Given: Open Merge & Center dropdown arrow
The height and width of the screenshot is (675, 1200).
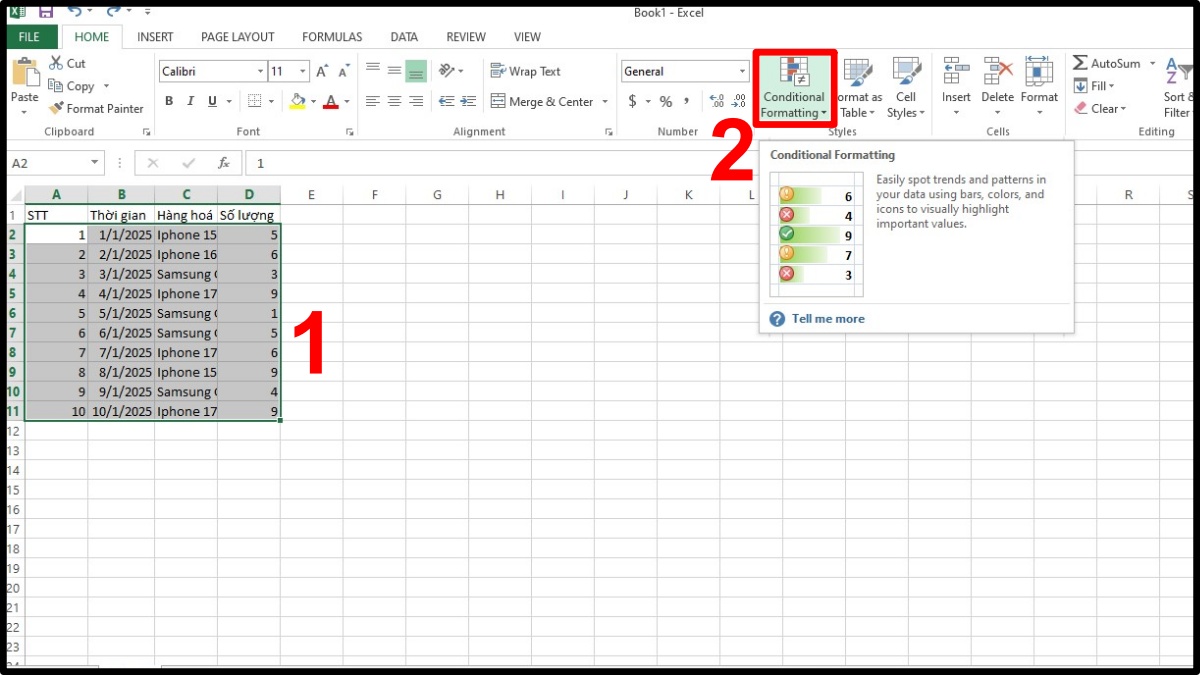Looking at the screenshot, I should [605, 102].
